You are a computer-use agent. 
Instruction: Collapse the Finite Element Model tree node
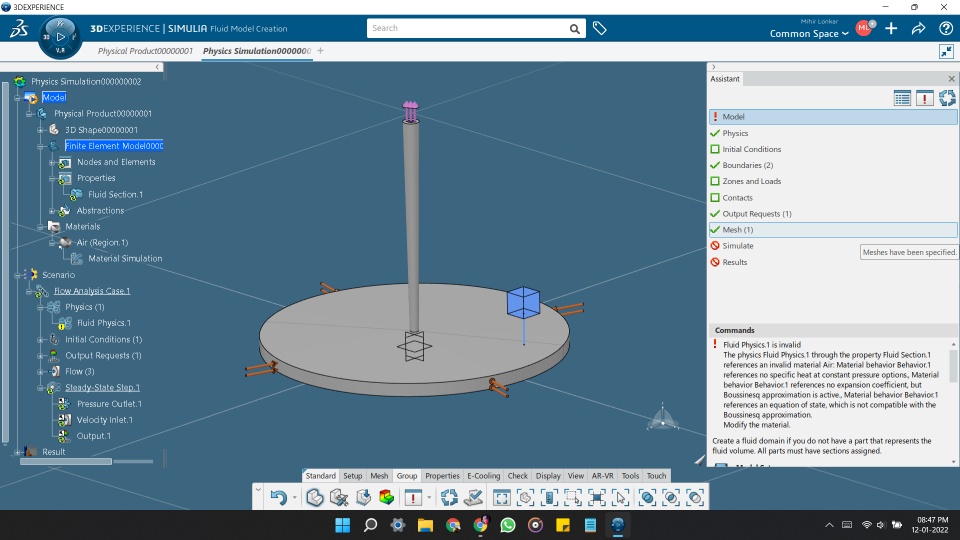[x=40, y=146]
